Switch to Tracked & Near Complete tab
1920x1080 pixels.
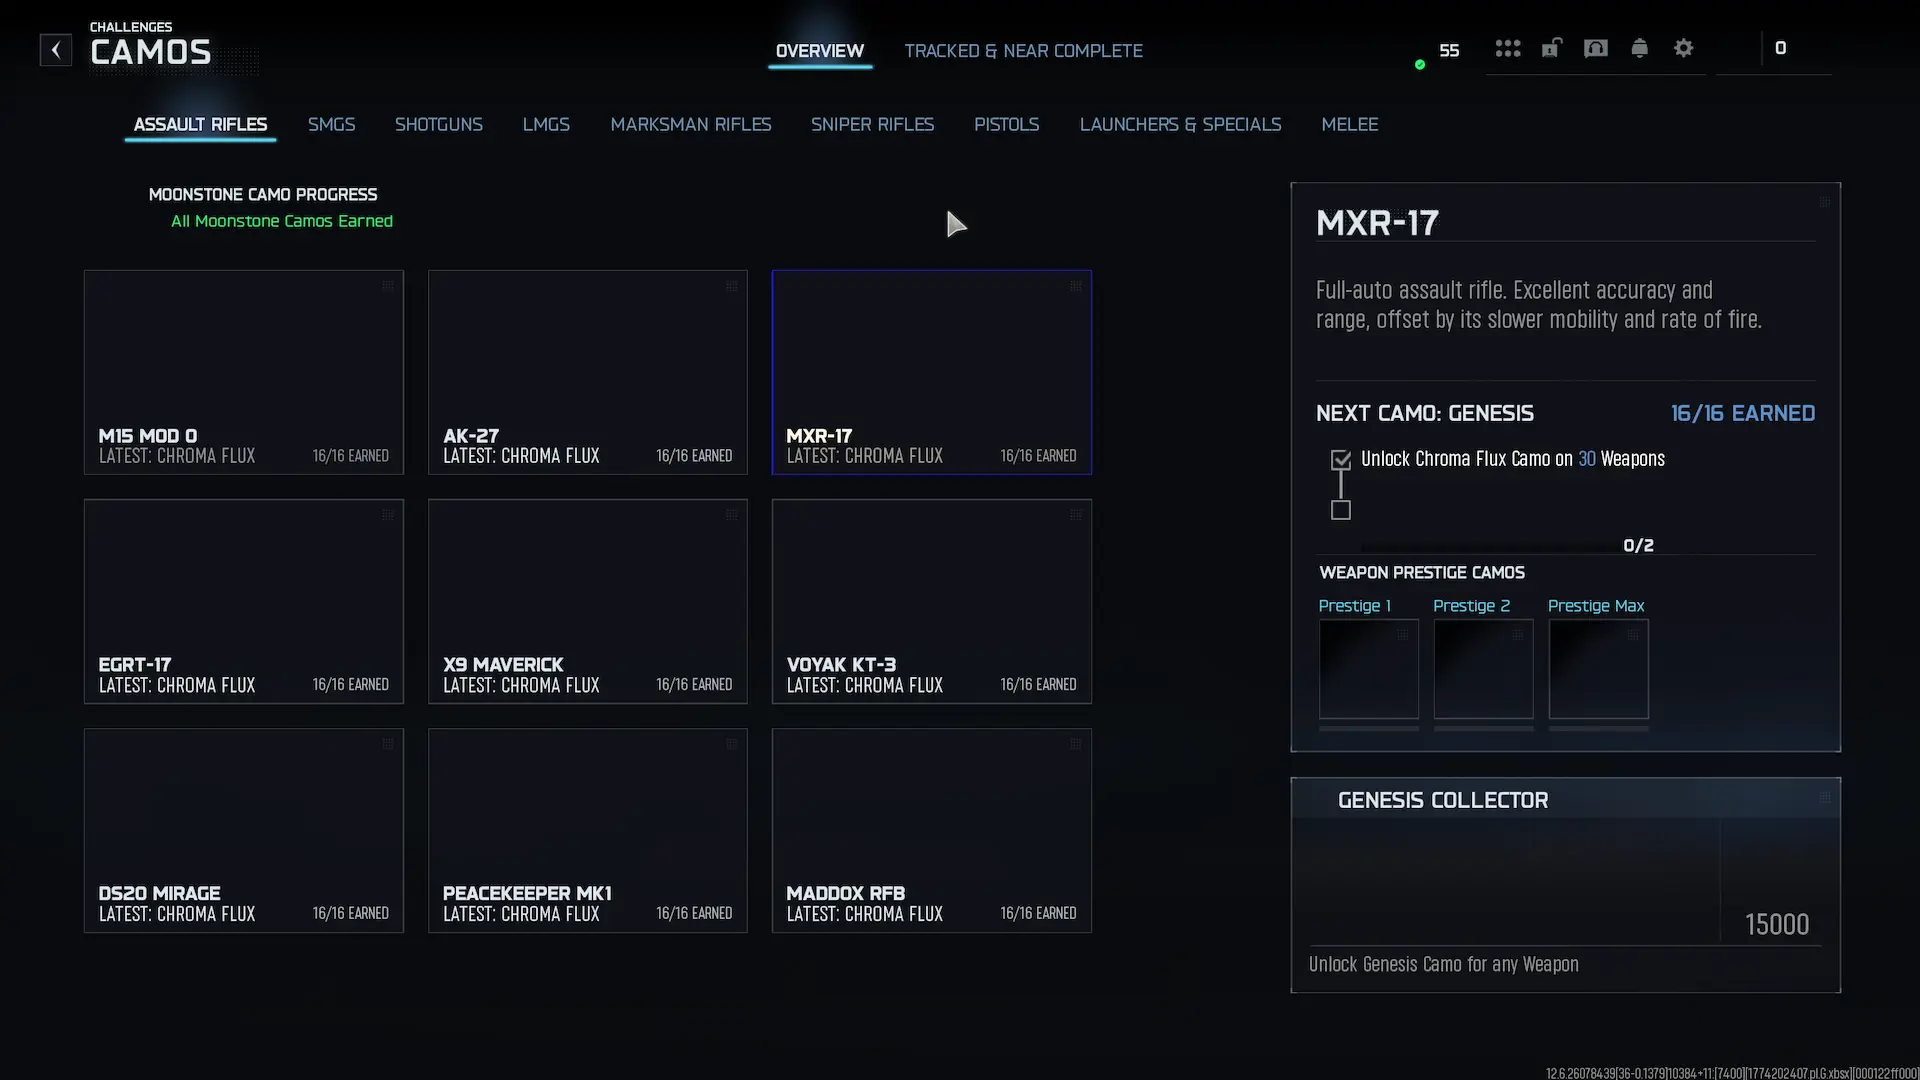coord(1022,51)
